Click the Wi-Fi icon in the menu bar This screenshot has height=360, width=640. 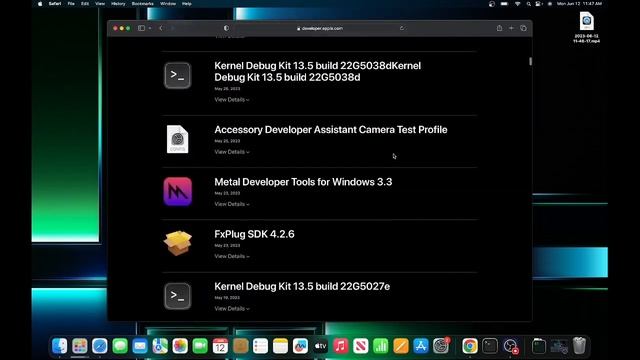(x=518, y=4)
